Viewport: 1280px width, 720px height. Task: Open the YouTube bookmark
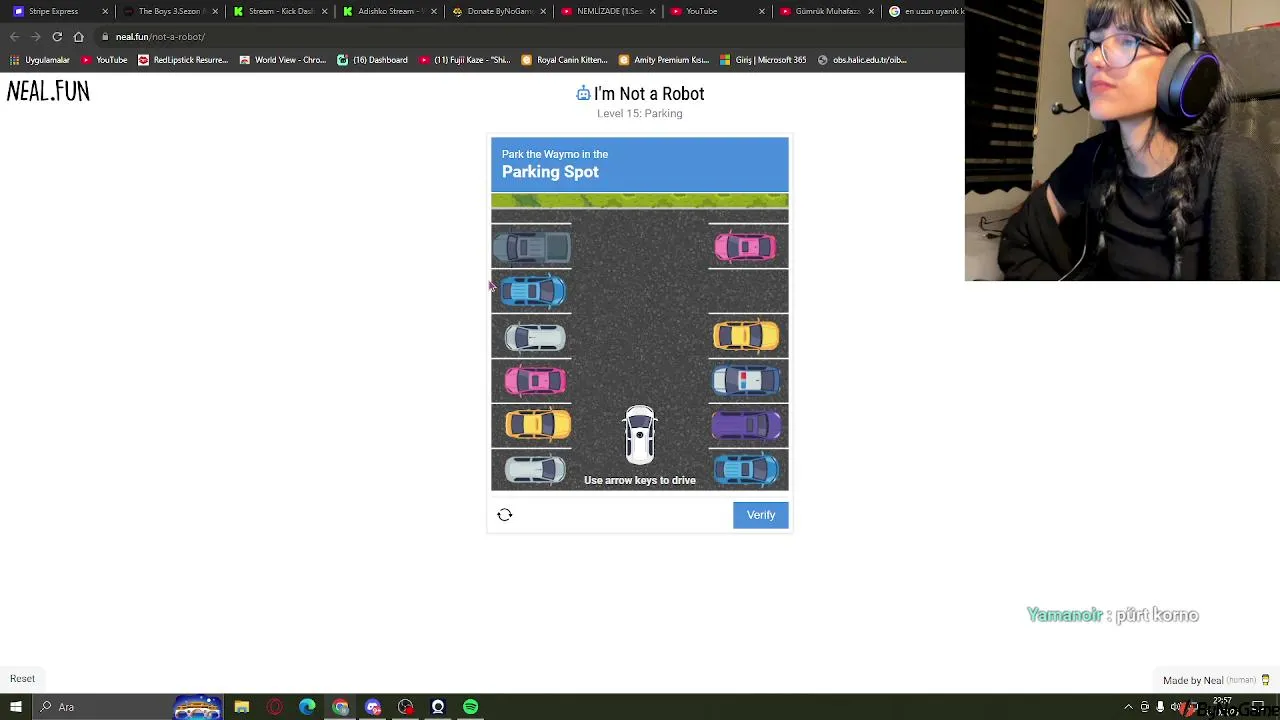(104, 60)
